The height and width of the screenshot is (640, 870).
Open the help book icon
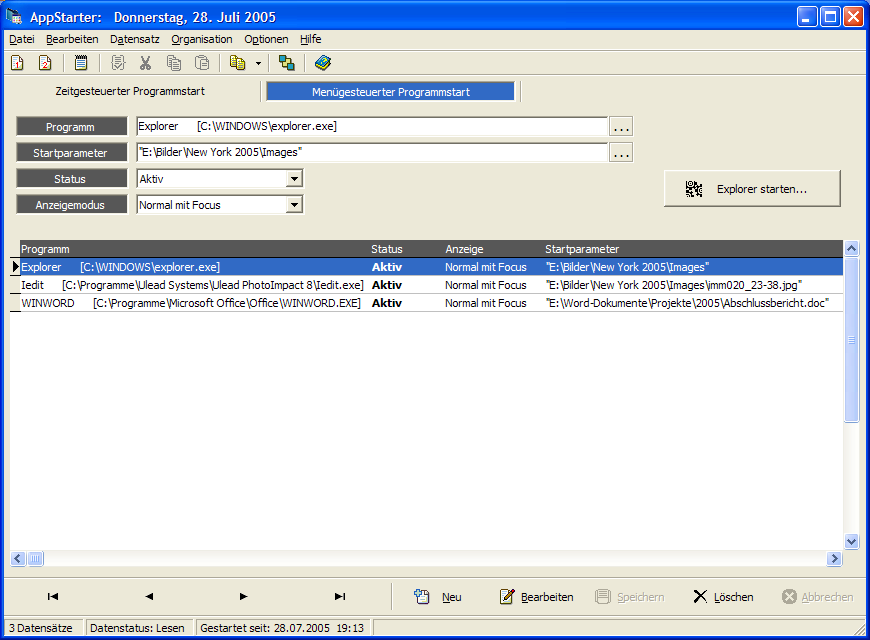[x=322, y=63]
